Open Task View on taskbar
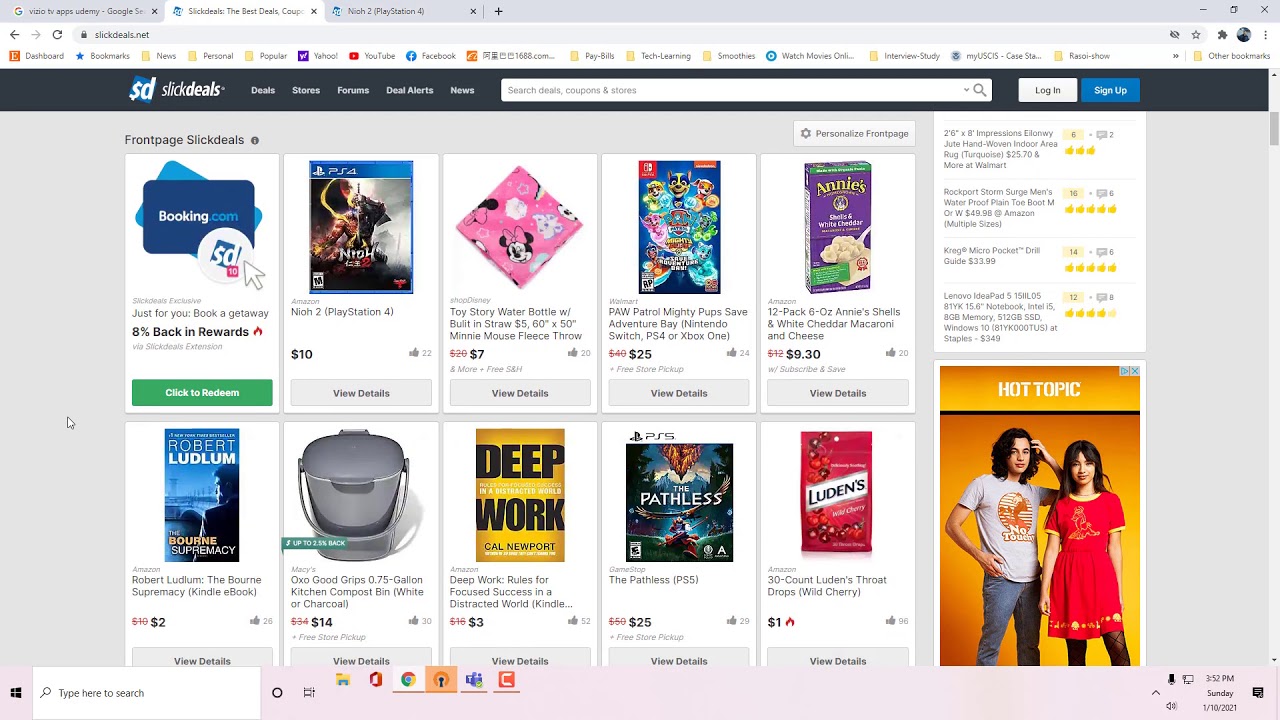 point(309,692)
